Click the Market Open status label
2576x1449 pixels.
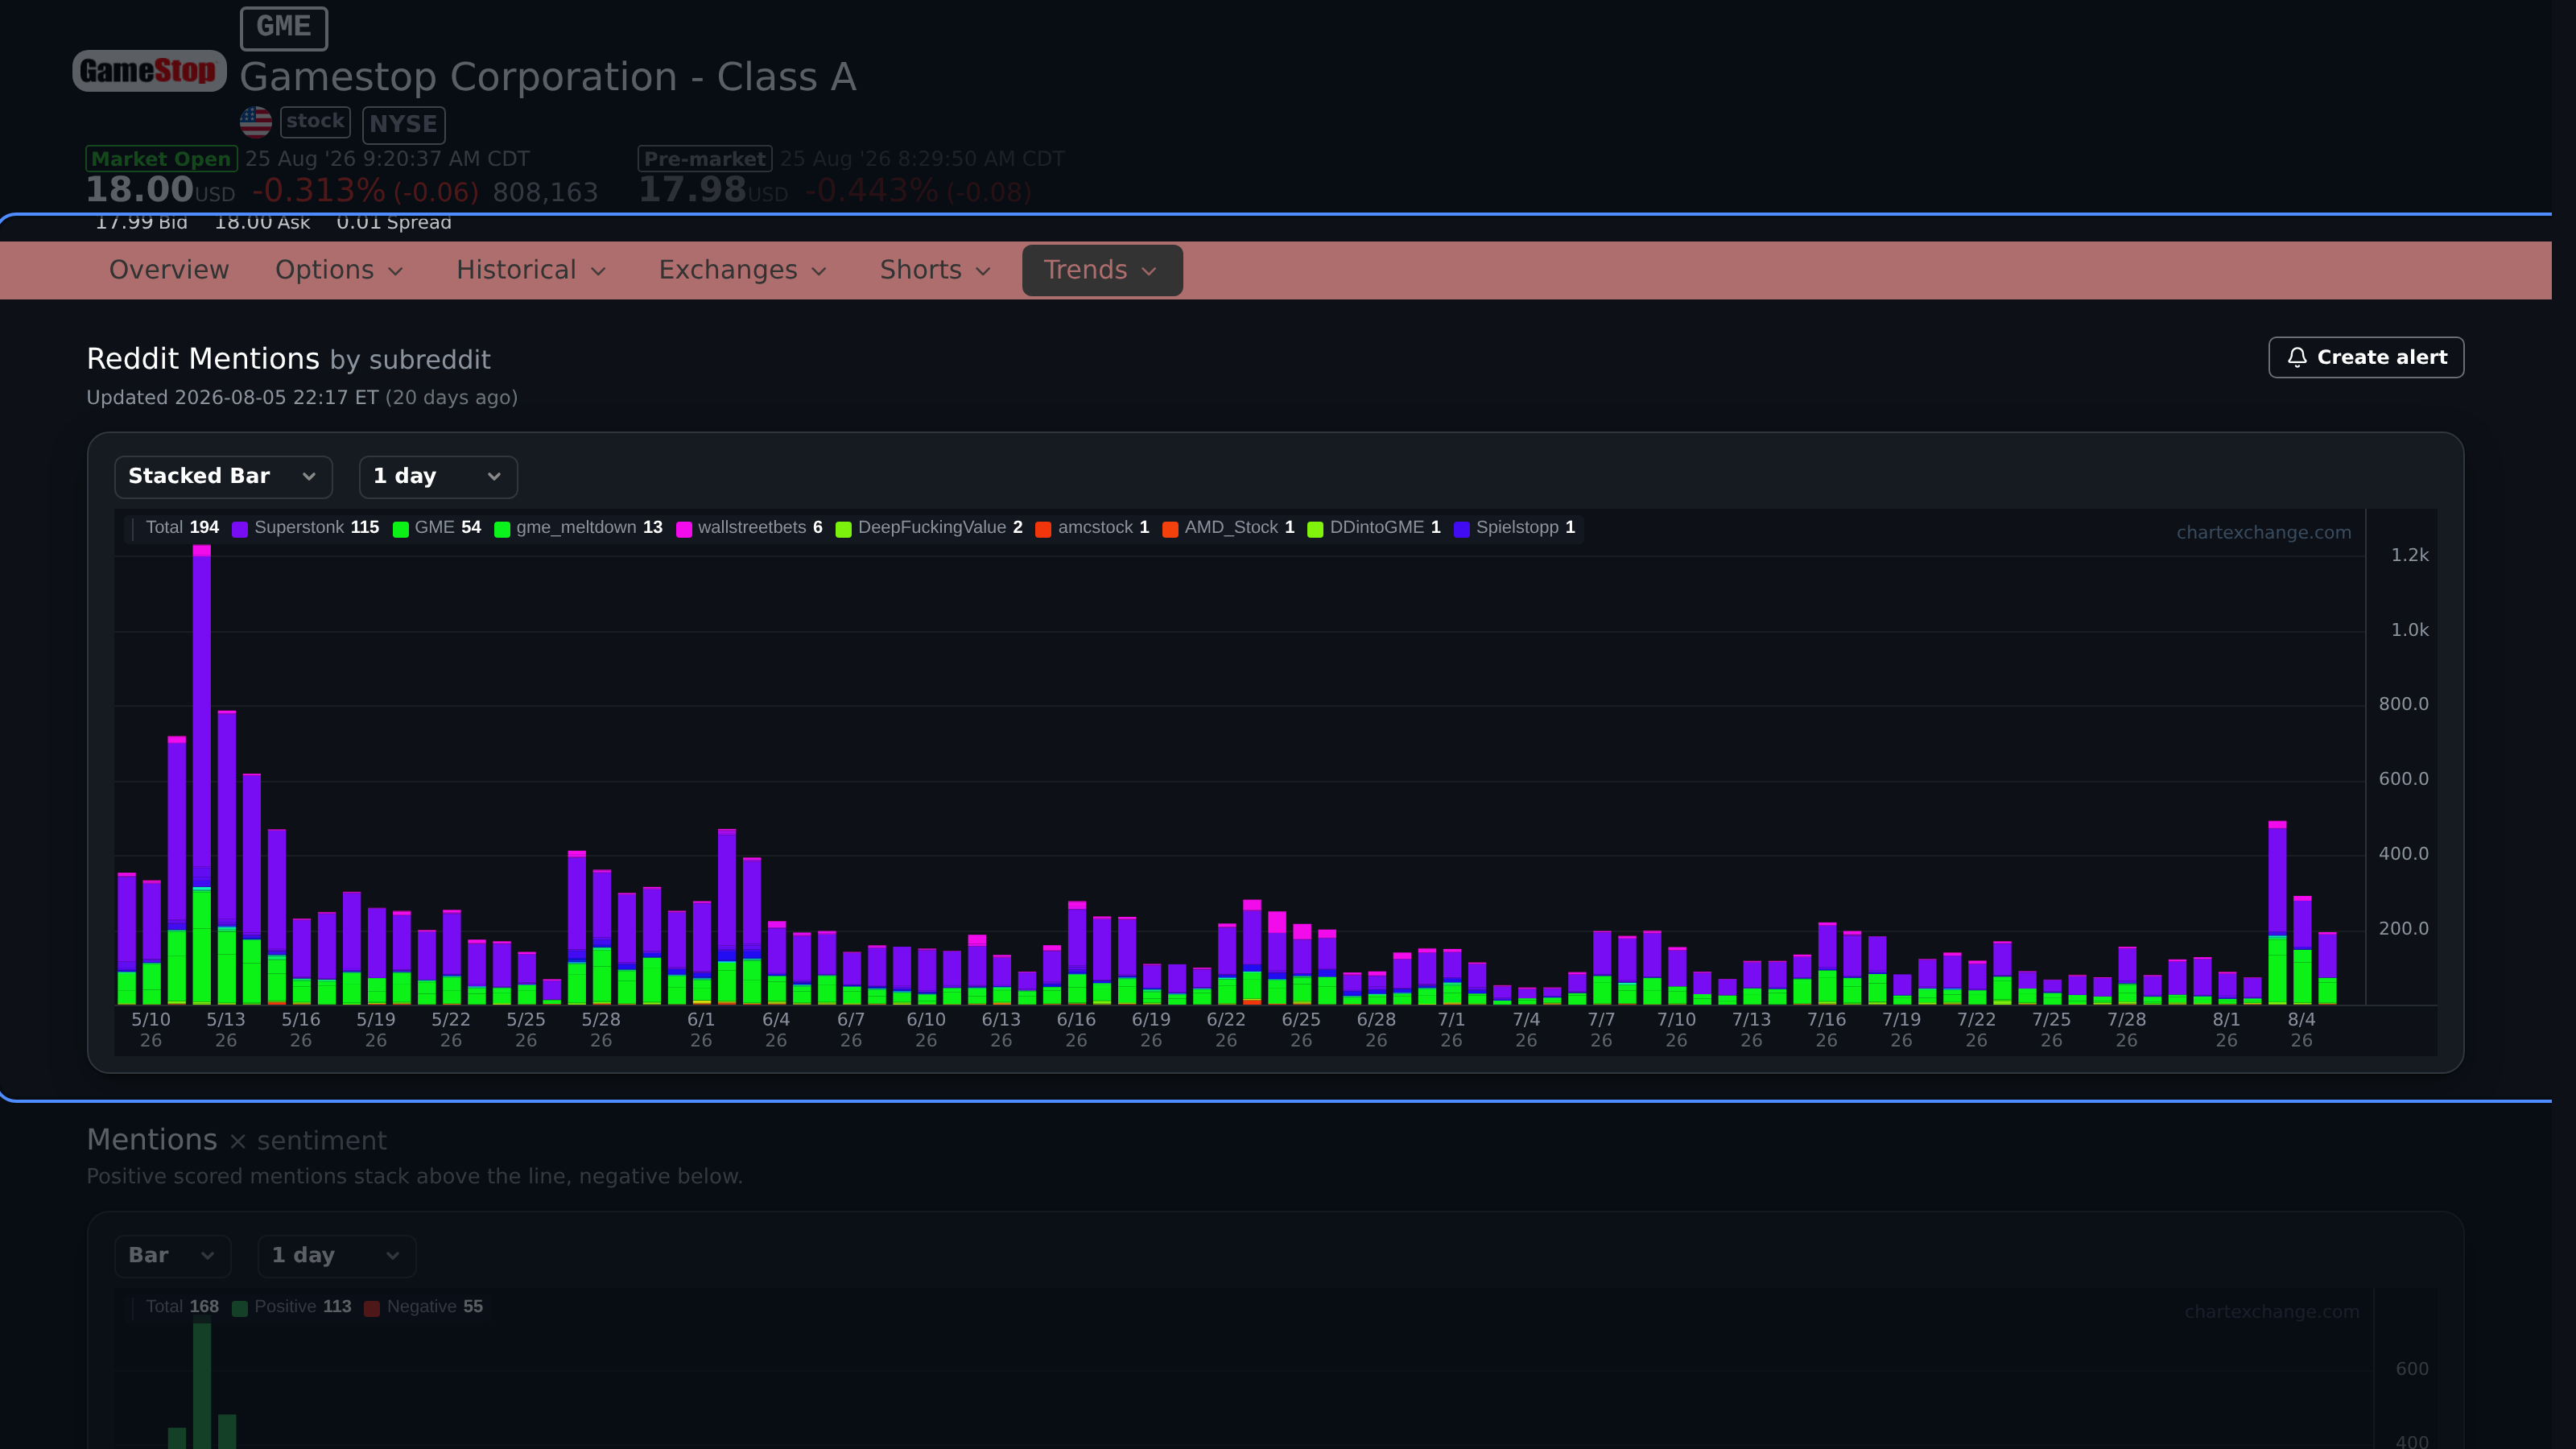click(161, 159)
